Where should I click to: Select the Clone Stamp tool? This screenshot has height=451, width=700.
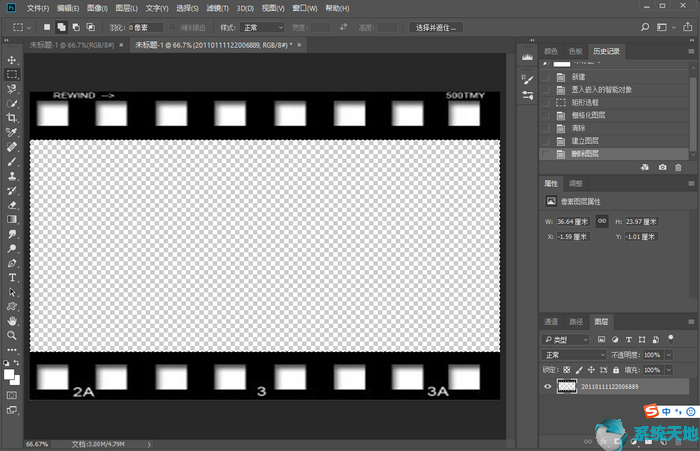[12, 176]
